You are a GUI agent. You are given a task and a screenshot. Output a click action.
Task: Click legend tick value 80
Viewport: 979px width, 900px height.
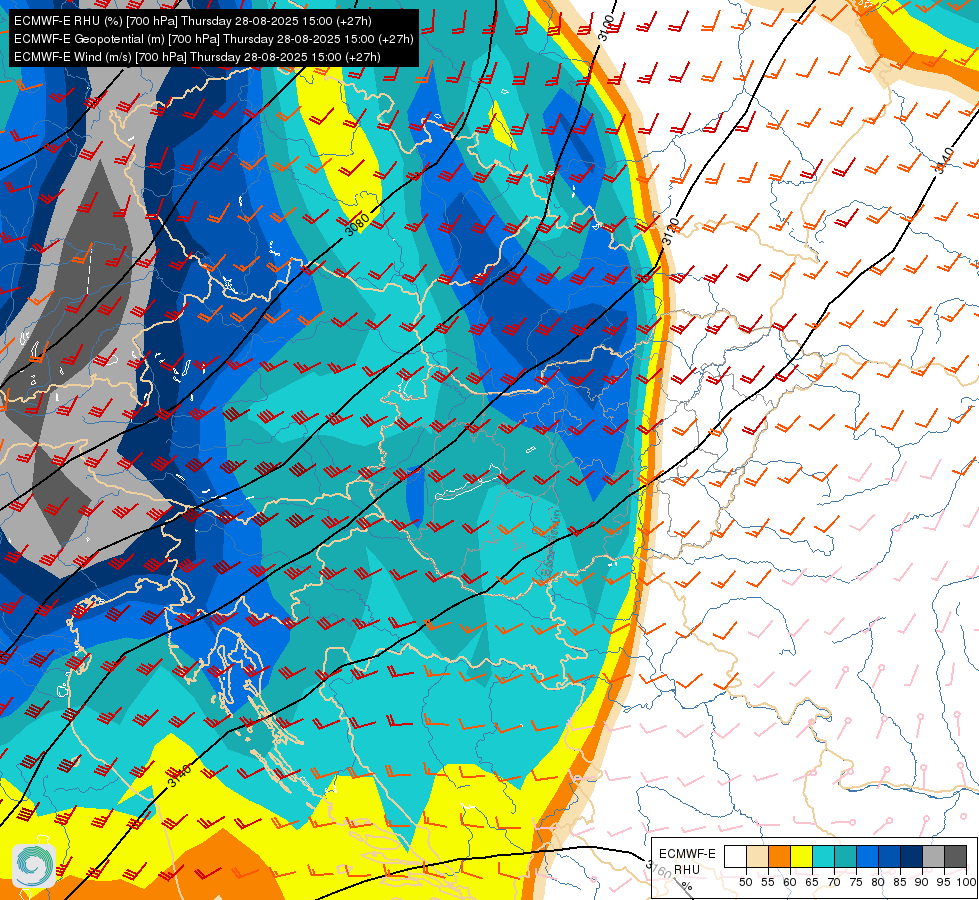[878, 882]
